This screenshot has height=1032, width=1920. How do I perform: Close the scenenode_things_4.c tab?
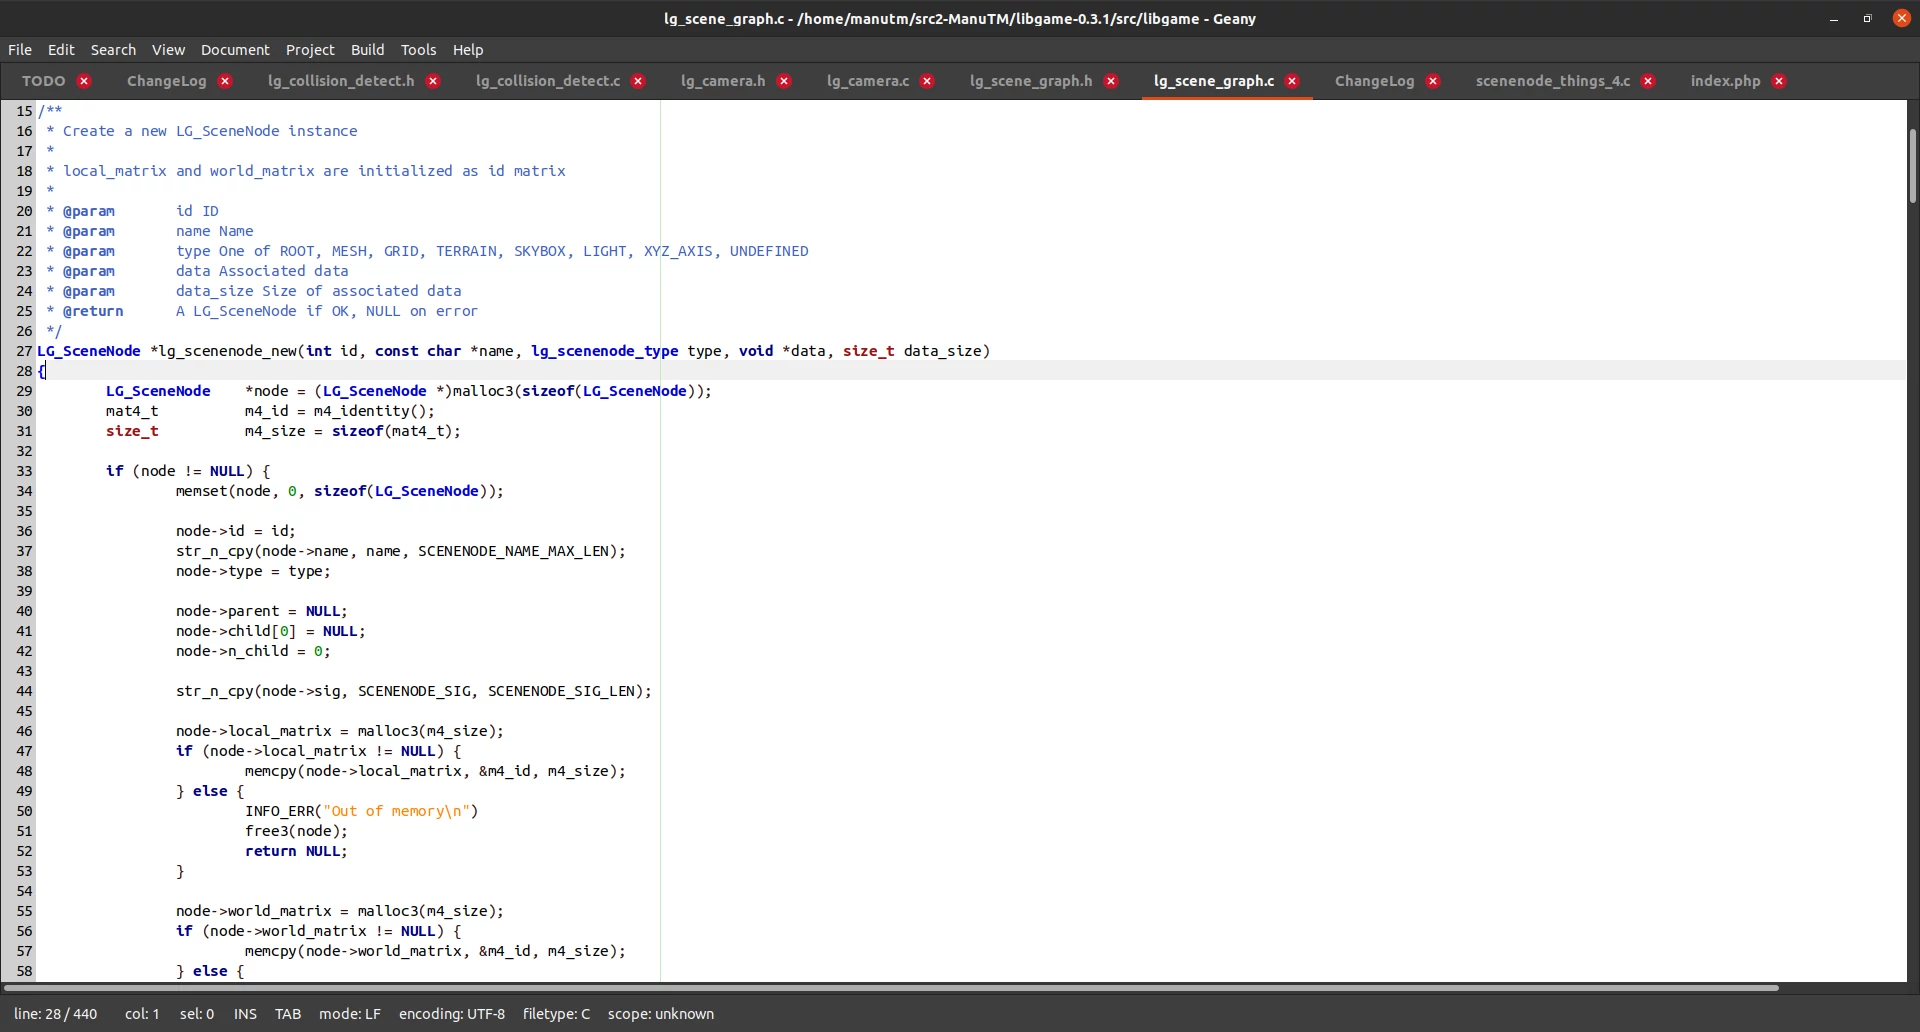coord(1649,81)
